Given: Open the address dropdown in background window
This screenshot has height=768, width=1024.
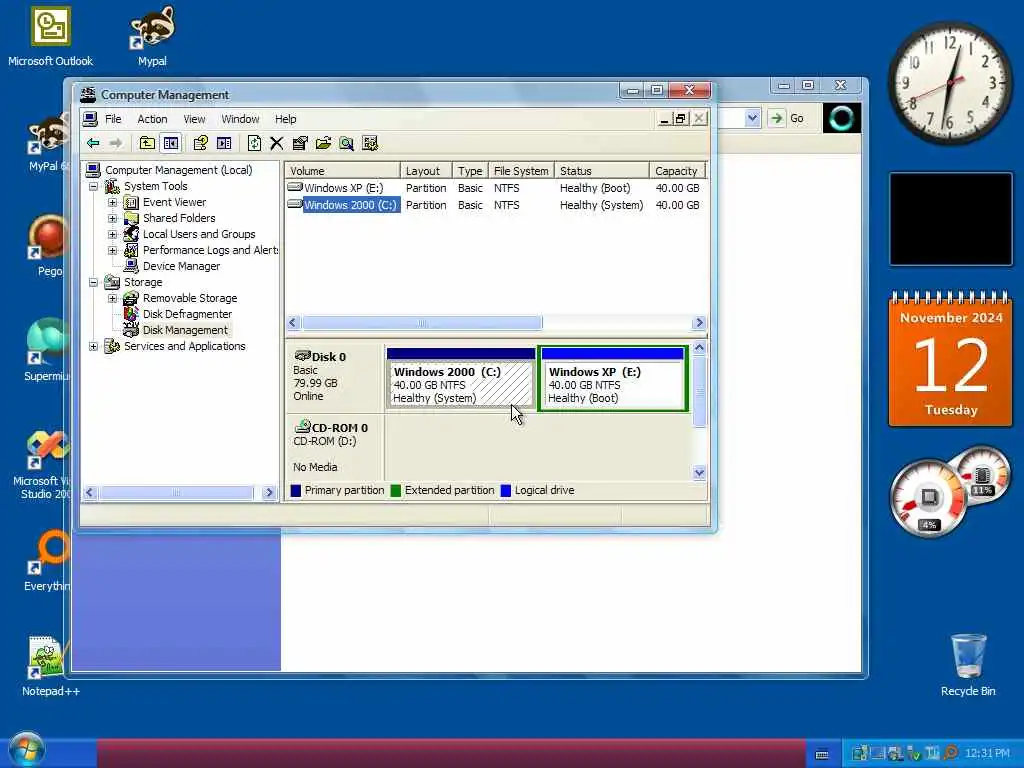Looking at the screenshot, I should pos(752,118).
